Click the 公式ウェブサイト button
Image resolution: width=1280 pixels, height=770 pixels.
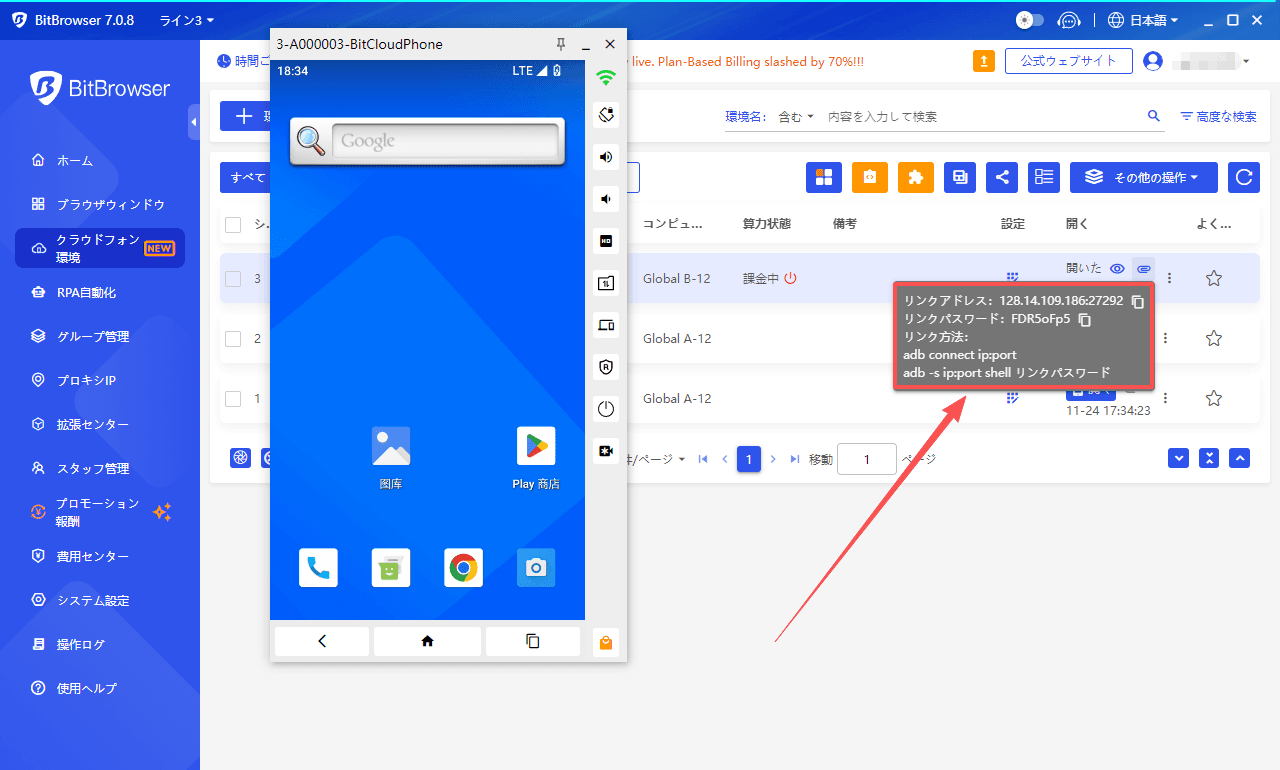click(1068, 61)
